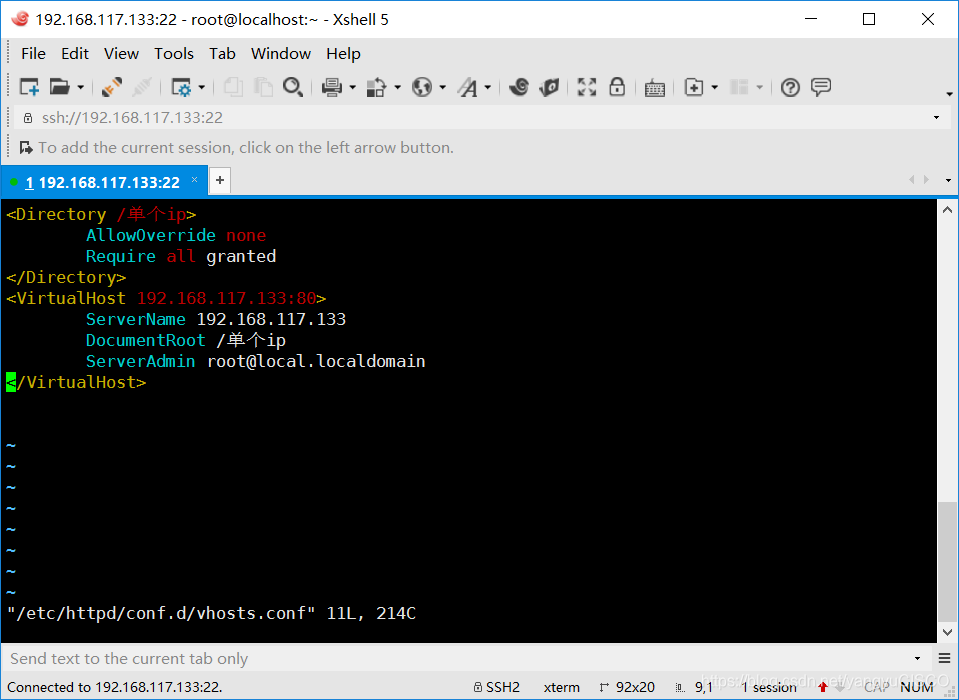Click the keyboard Key Mapping icon
Screen dimensions: 959x700
pyautogui.click(x=654, y=87)
